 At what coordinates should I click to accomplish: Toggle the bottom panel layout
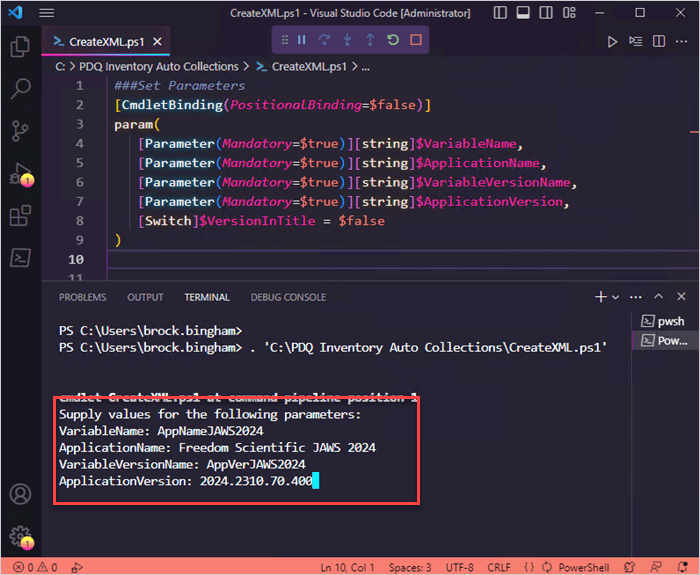pos(523,13)
